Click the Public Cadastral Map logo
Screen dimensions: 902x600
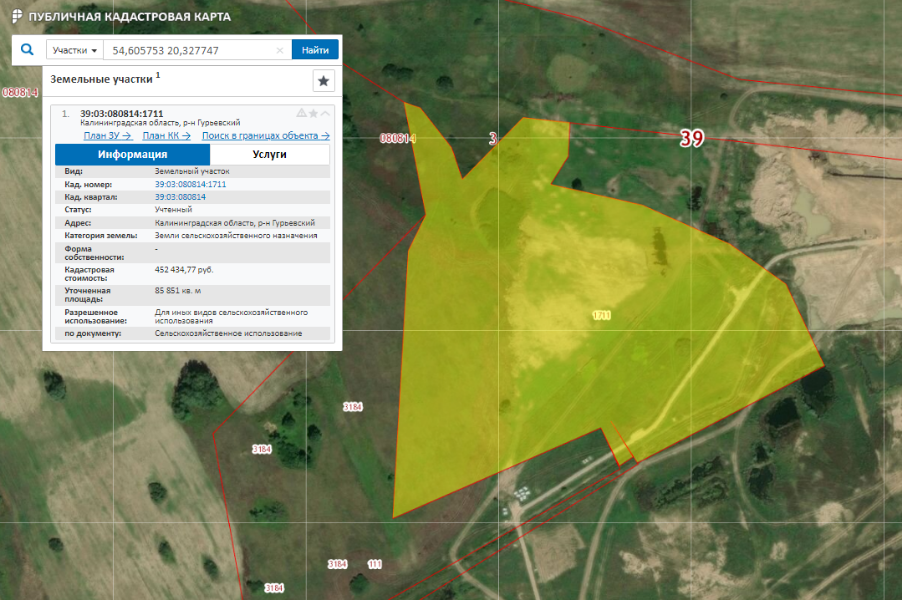point(16,17)
